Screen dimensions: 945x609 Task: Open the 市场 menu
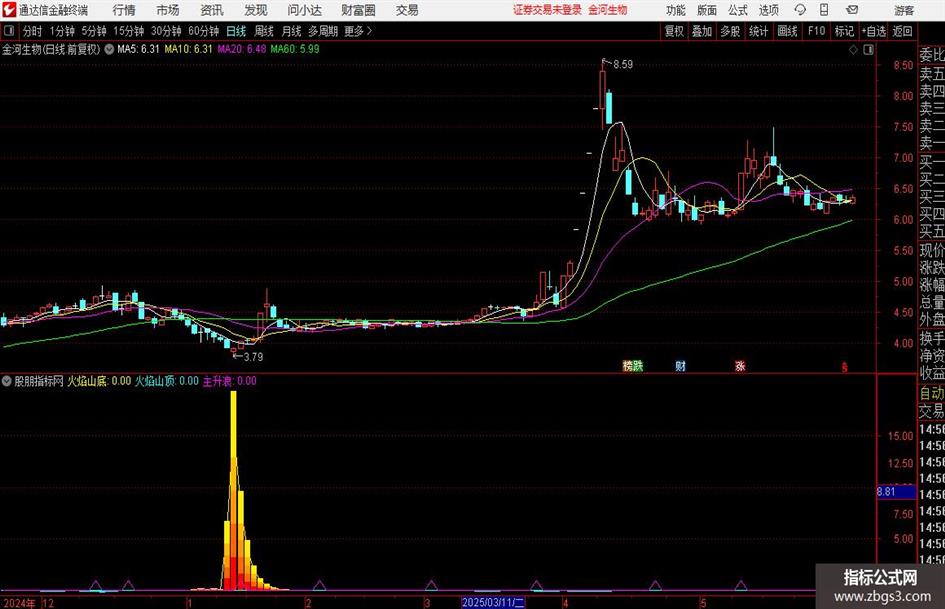pyautogui.click(x=168, y=10)
